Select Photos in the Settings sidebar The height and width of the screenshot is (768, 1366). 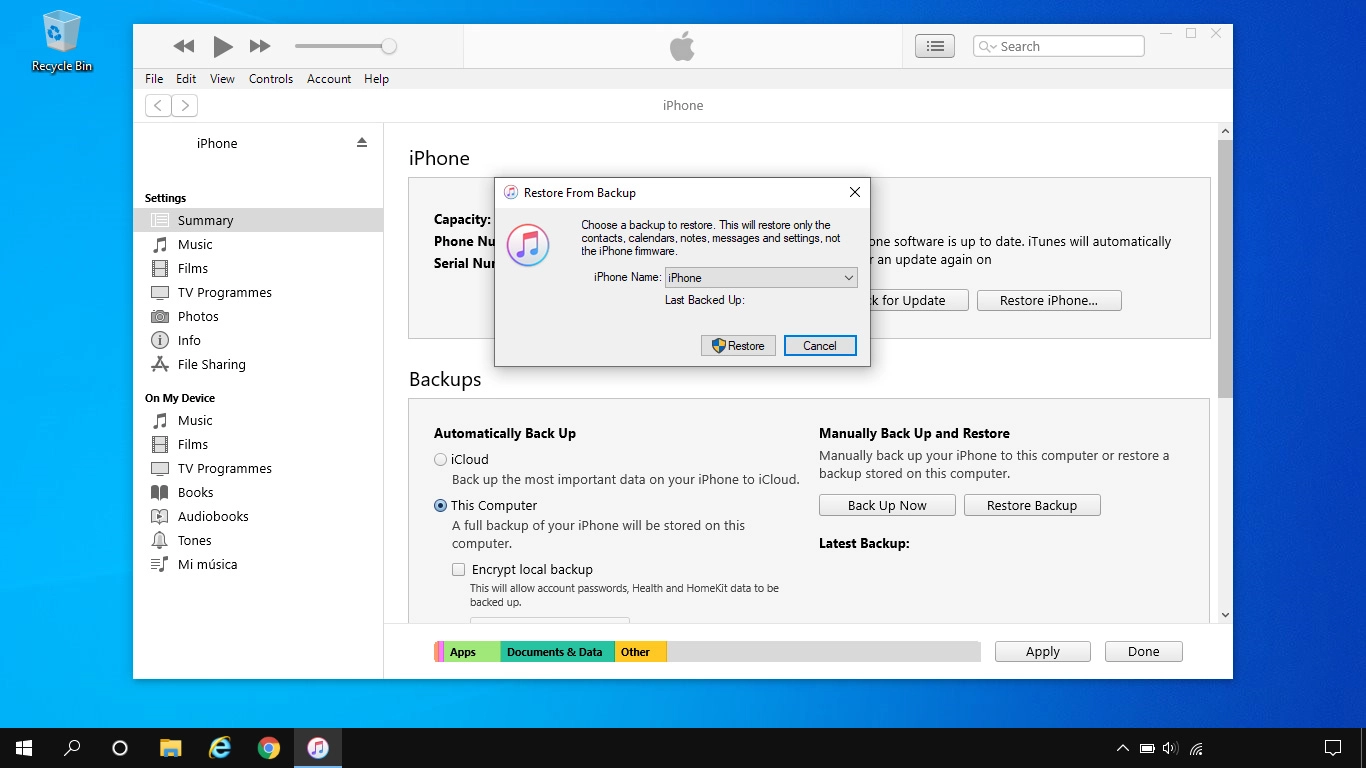pos(198,316)
